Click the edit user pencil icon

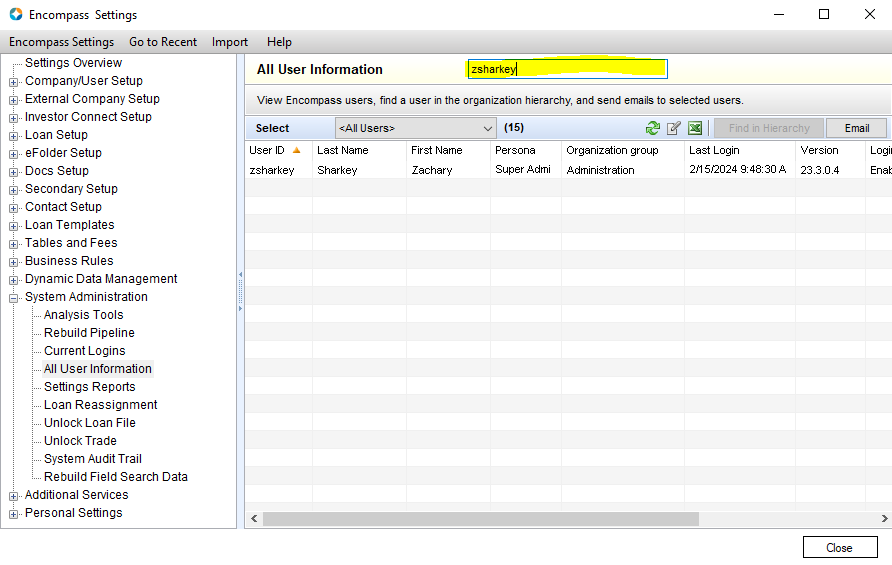point(674,128)
